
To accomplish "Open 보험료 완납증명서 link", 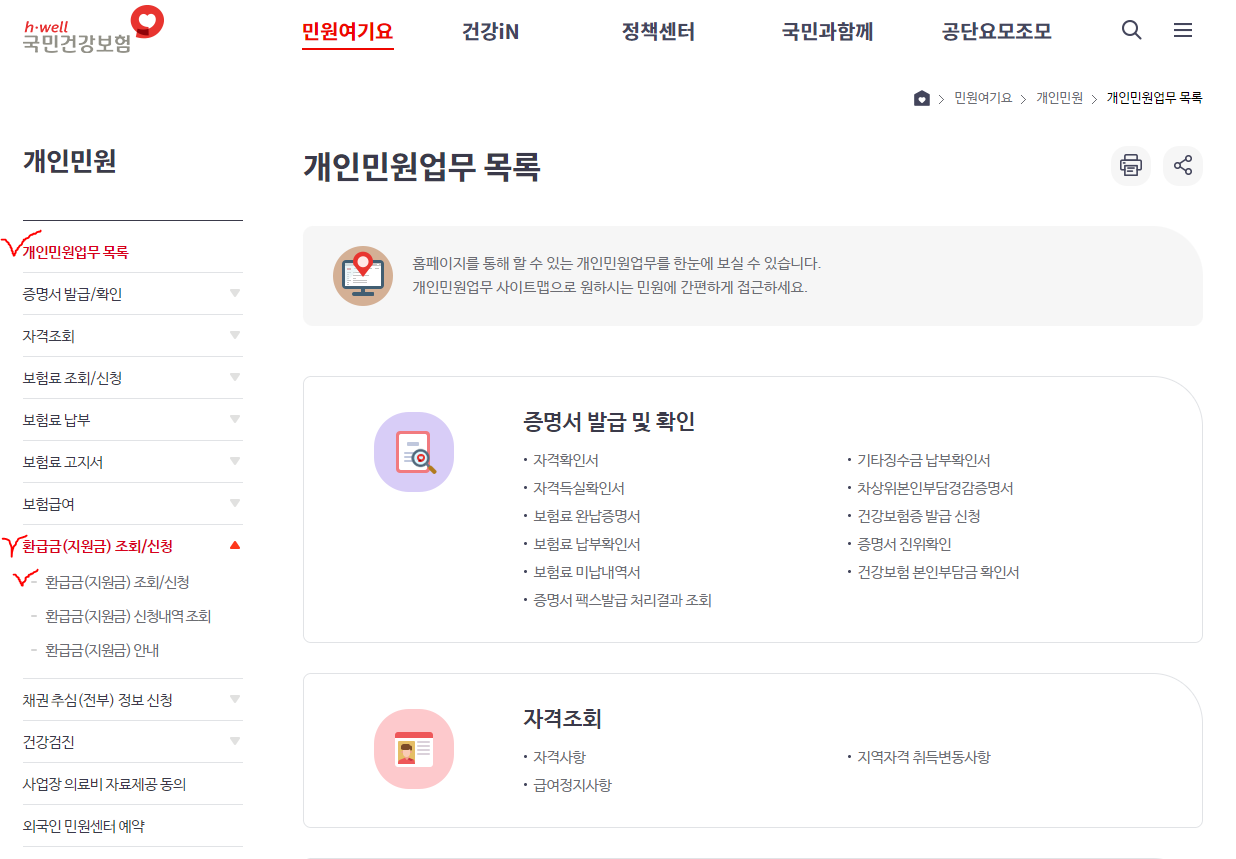I will click(x=587, y=516).
